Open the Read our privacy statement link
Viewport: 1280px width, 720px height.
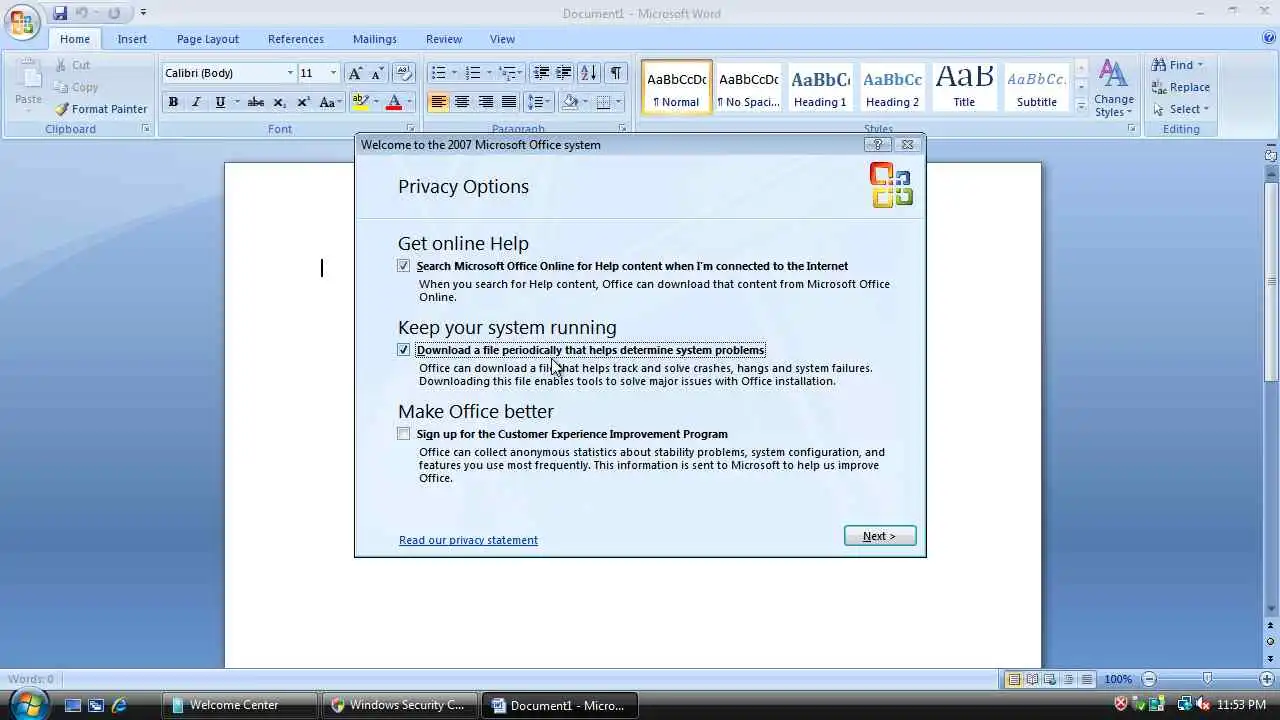pyautogui.click(x=468, y=540)
